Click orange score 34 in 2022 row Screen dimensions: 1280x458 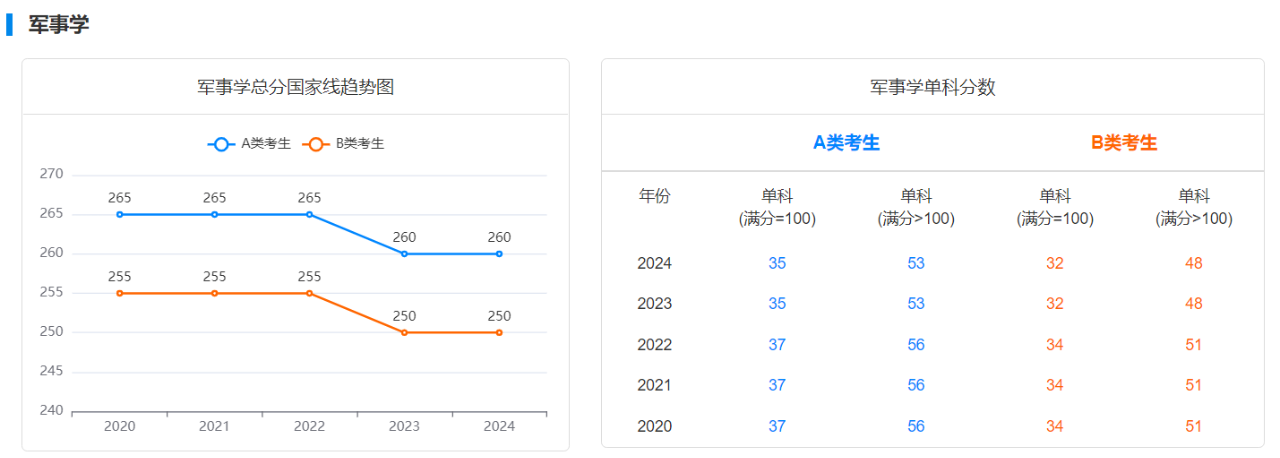1055,345
